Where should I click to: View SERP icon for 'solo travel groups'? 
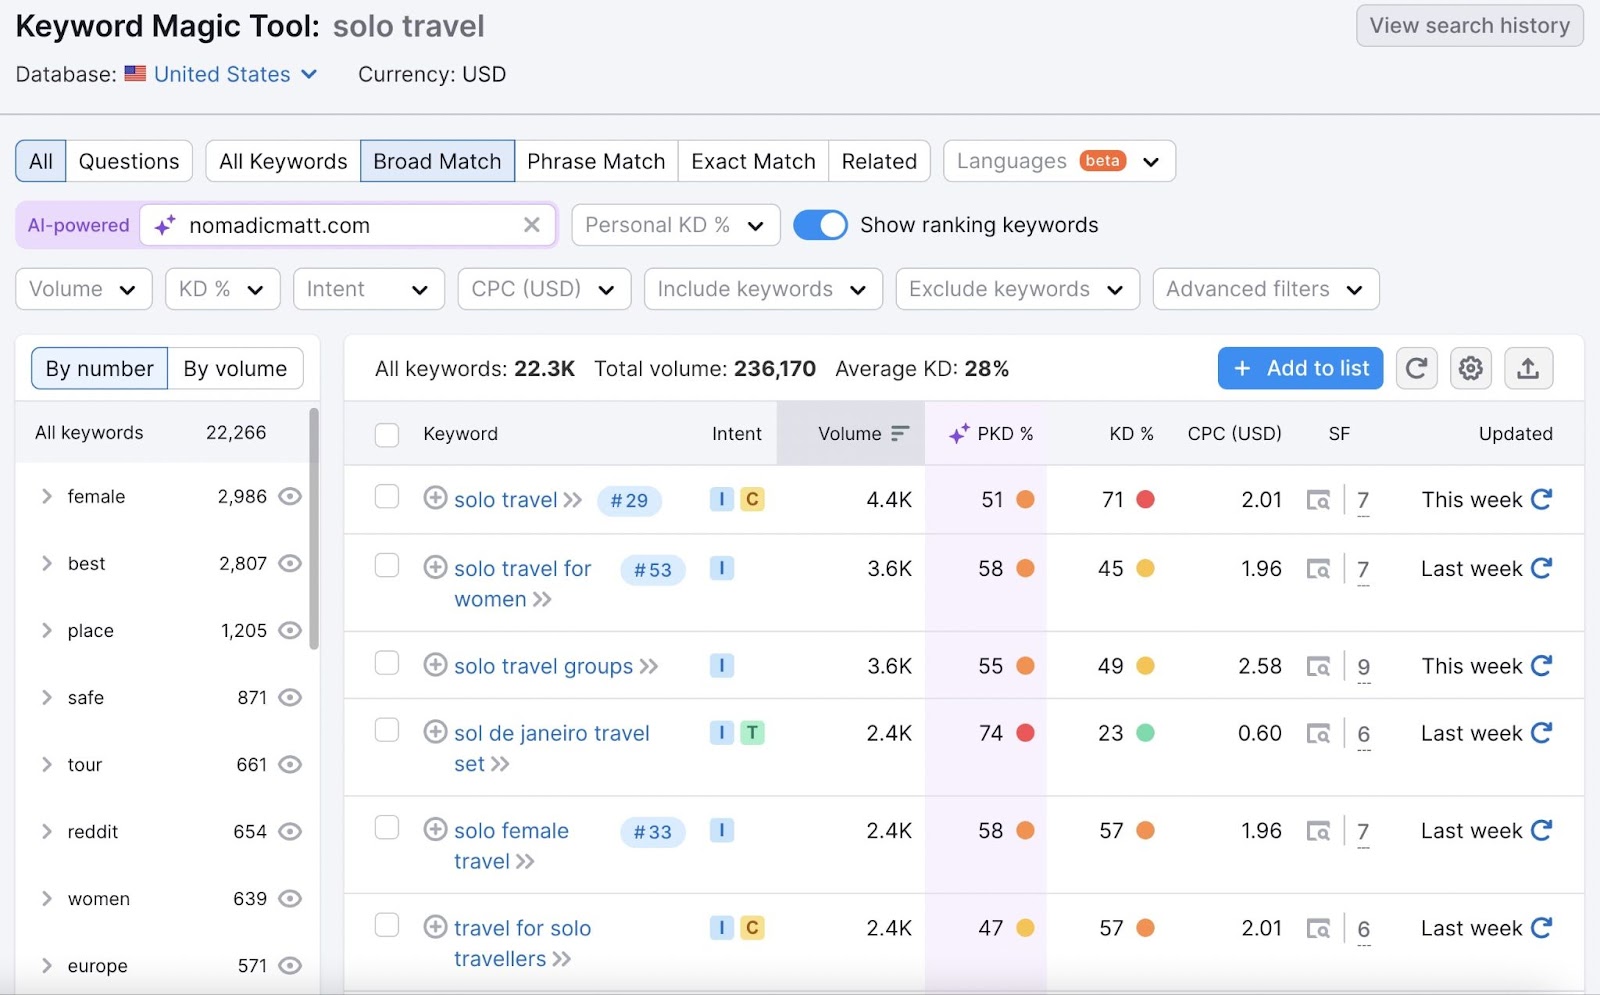(x=1318, y=666)
